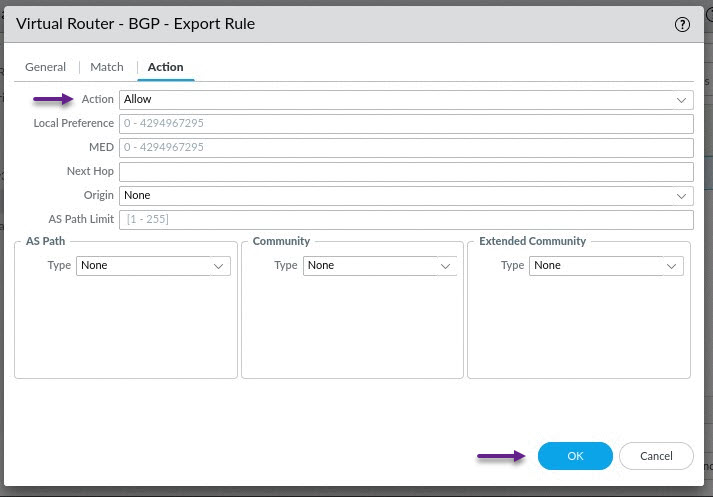Expand the AS Path Type combo box
This screenshot has height=497, width=713.
[153, 266]
